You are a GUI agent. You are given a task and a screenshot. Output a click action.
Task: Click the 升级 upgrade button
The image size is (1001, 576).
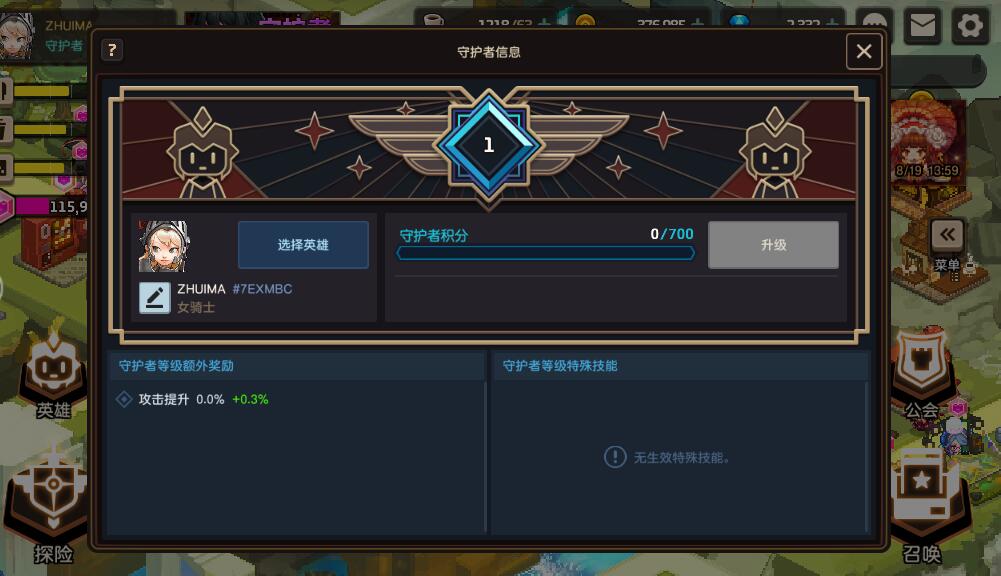(x=773, y=245)
